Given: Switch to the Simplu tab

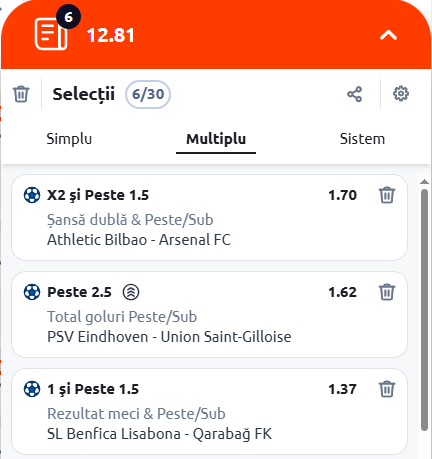Looking at the screenshot, I should [x=69, y=139].
